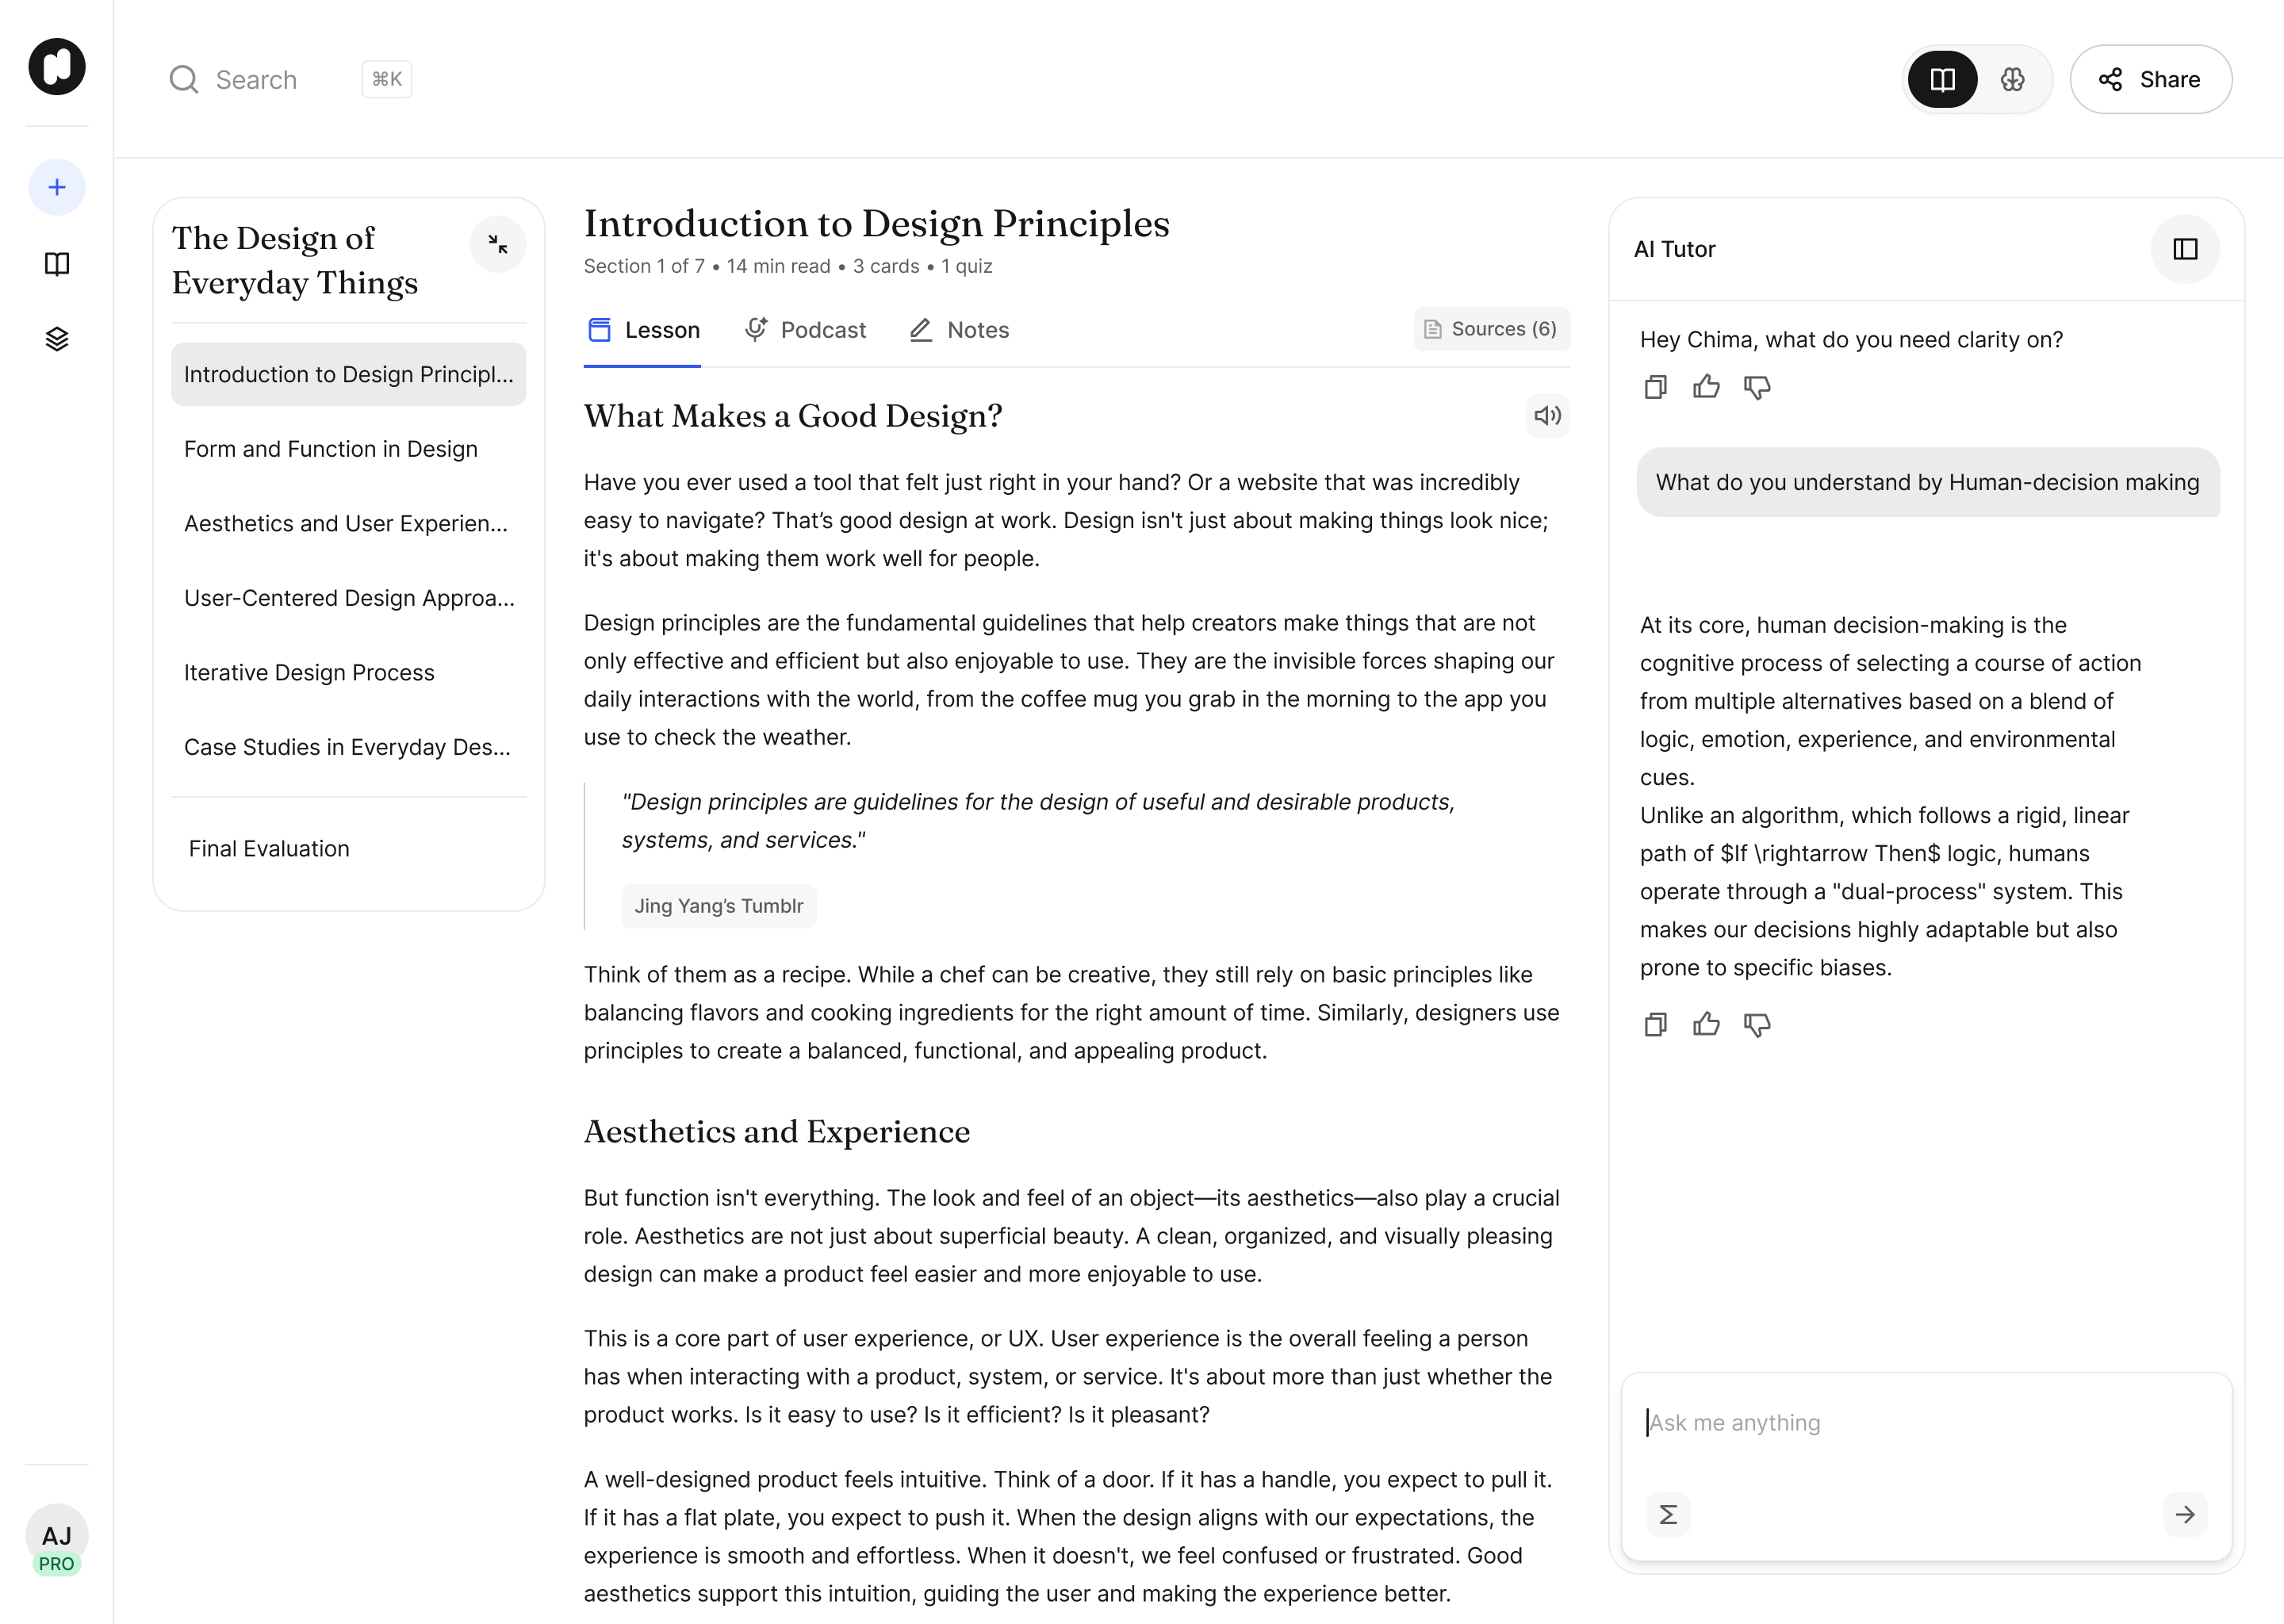This screenshot has height=1624, width=2284.
Task: Switch to the brain mode toggle
Action: point(2013,79)
